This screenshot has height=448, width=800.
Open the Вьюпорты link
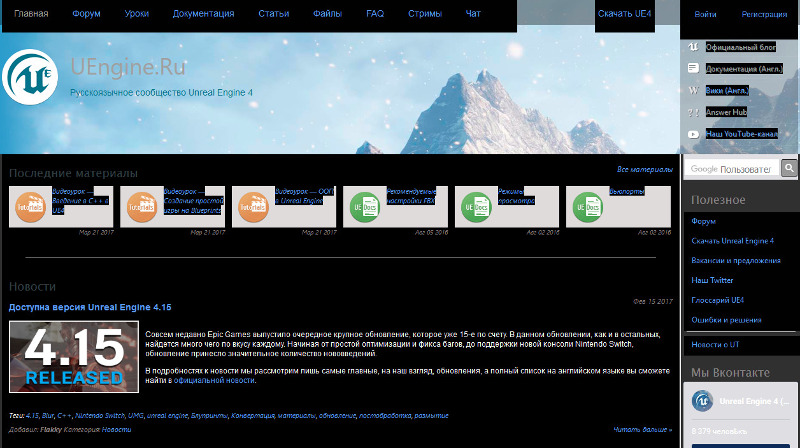pyautogui.click(x=627, y=191)
